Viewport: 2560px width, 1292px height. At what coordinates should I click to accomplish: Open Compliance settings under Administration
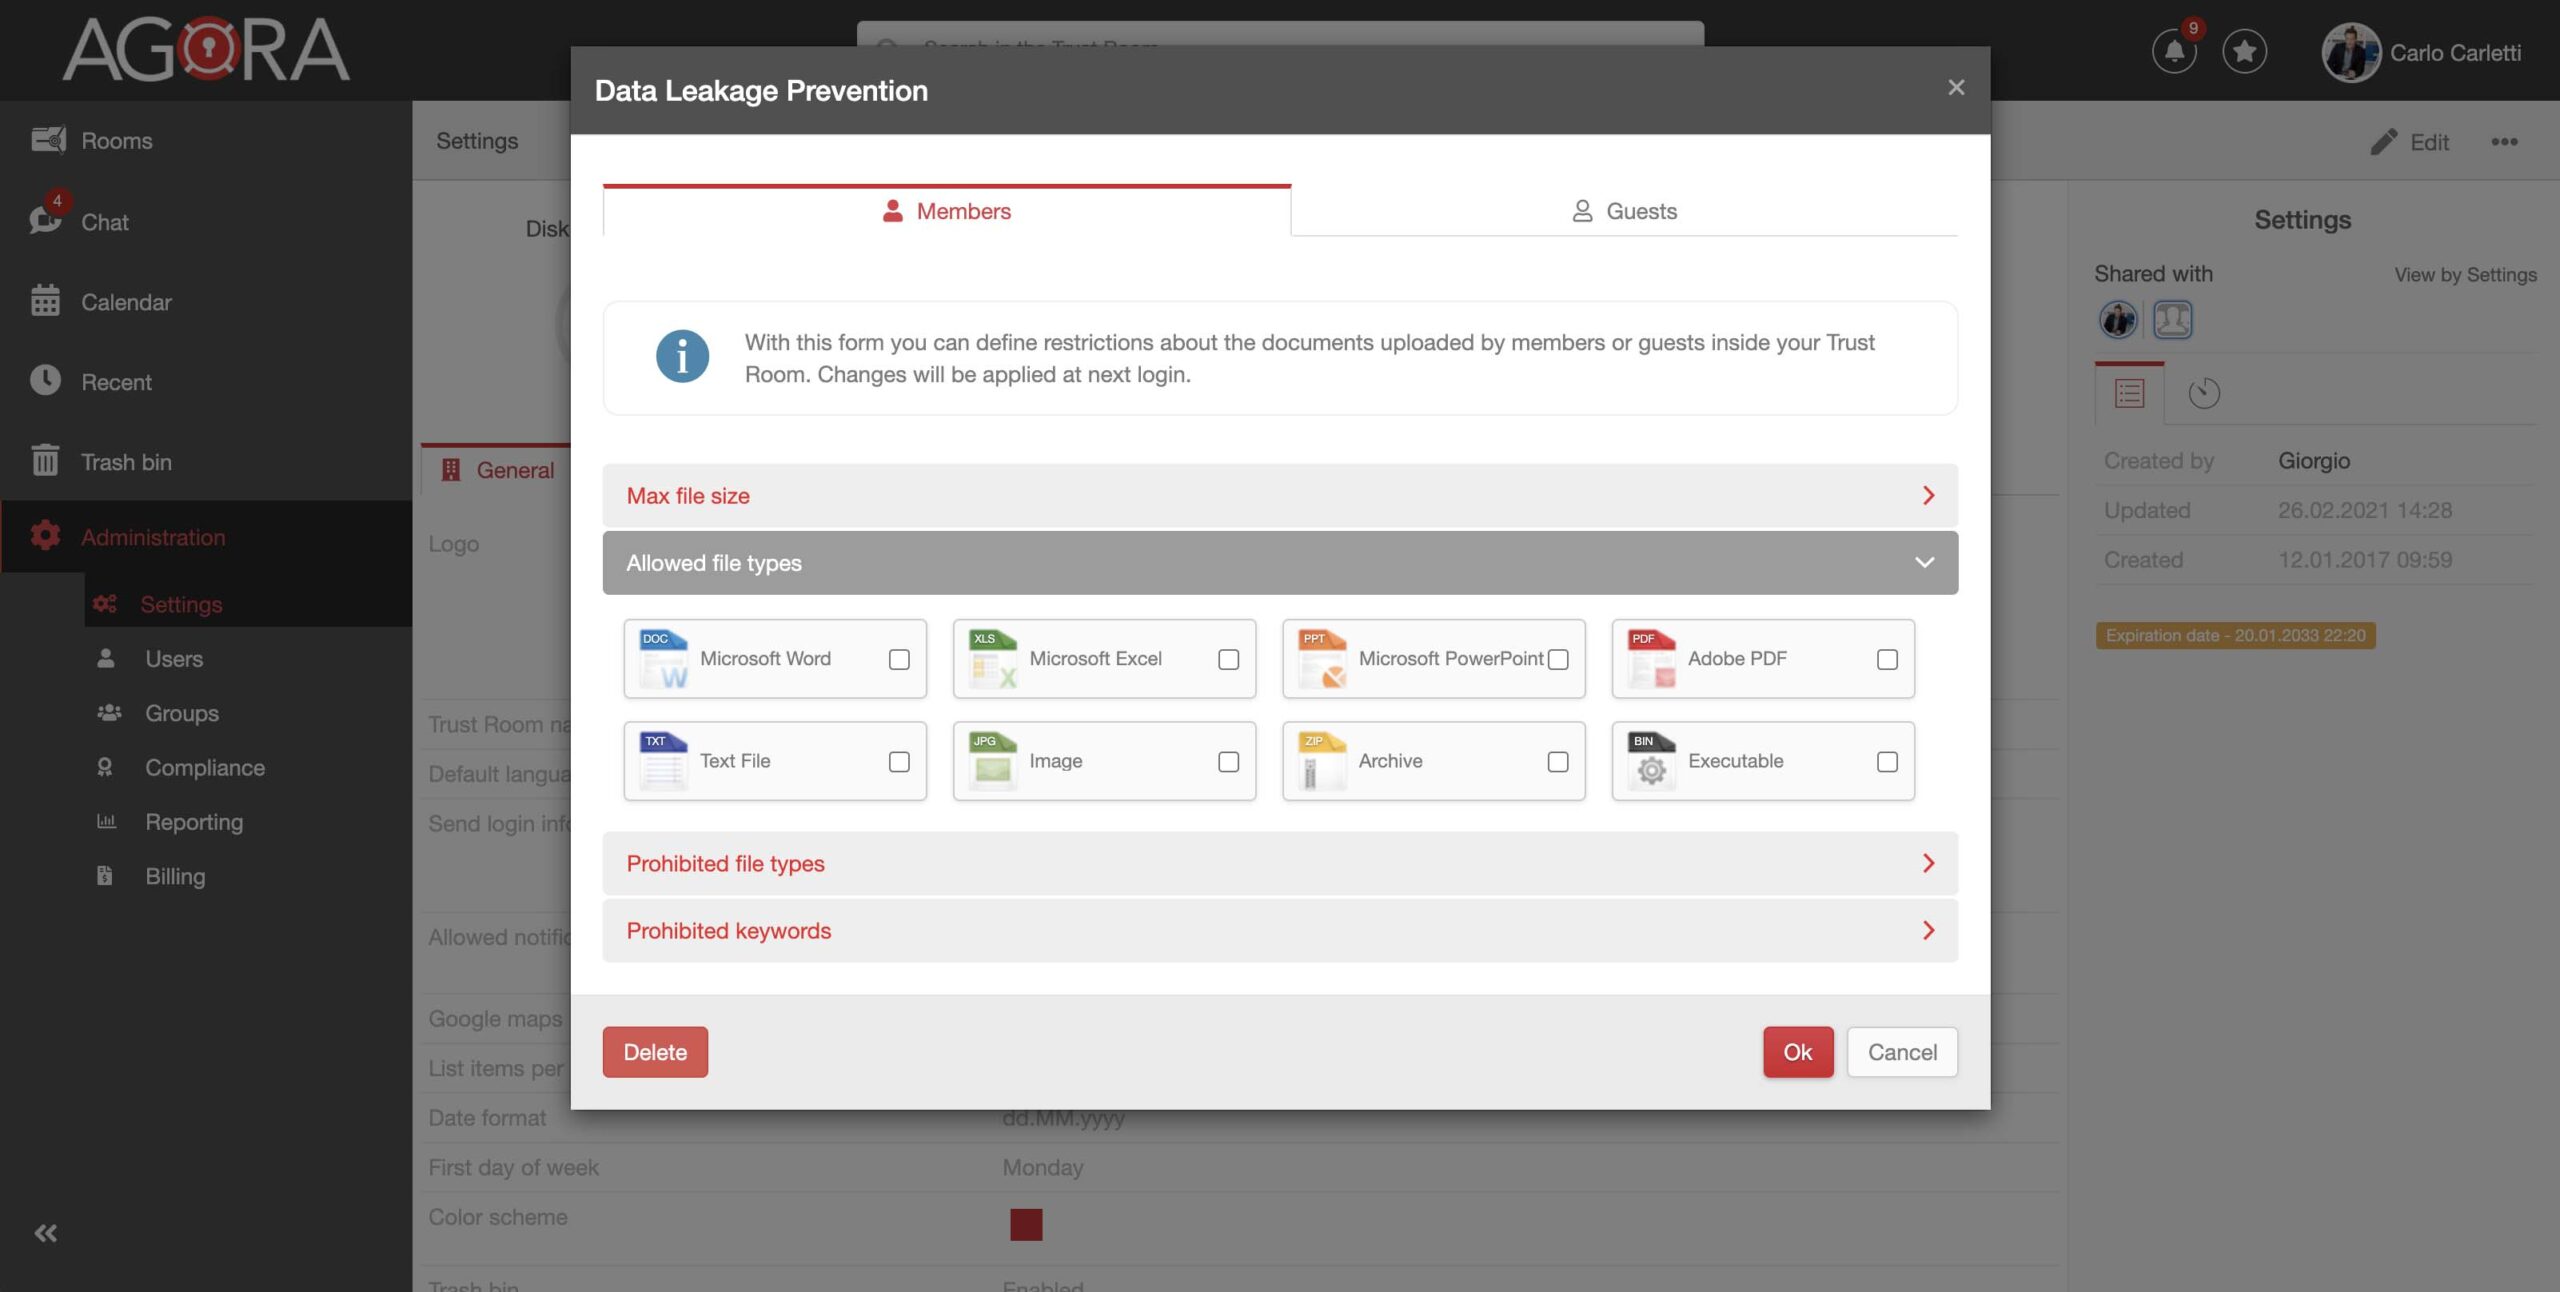pyautogui.click(x=205, y=767)
